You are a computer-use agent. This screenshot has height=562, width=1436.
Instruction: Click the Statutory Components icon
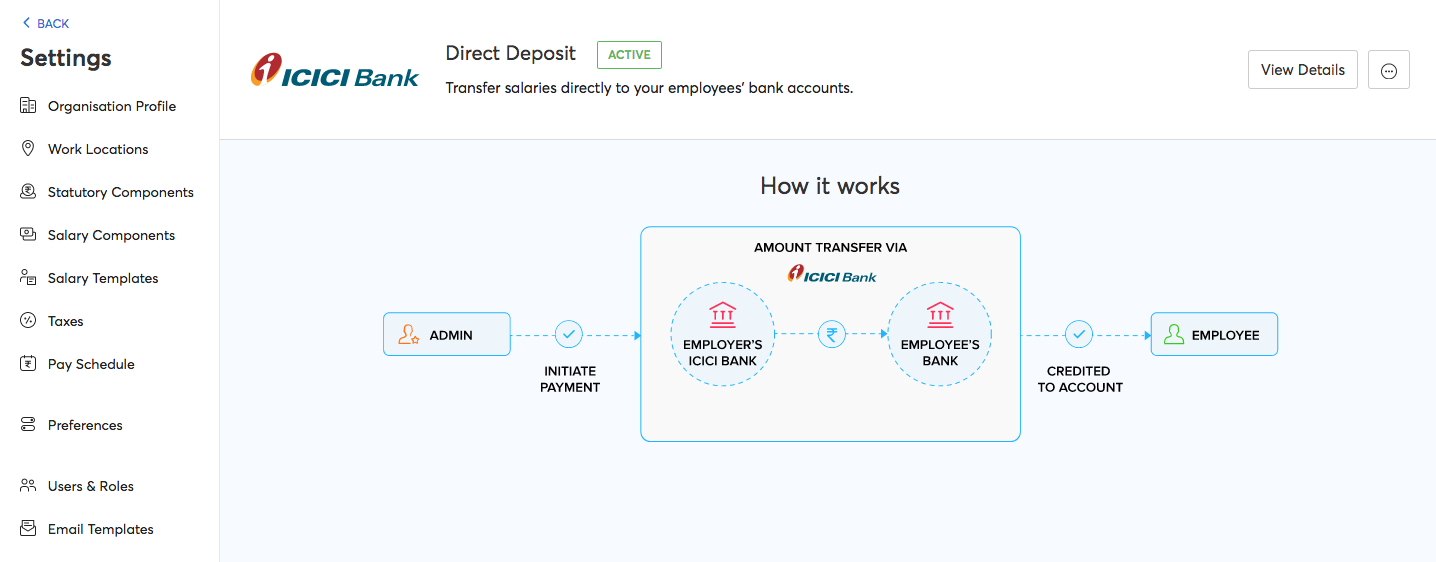coord(28,192)
